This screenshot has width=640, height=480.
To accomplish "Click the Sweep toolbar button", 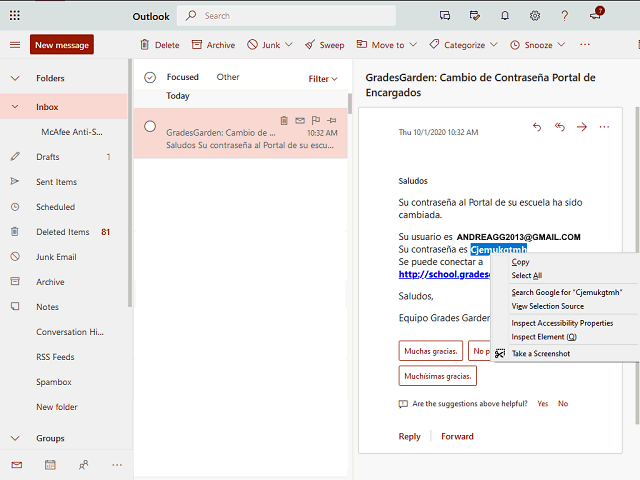I will (325, 44).
